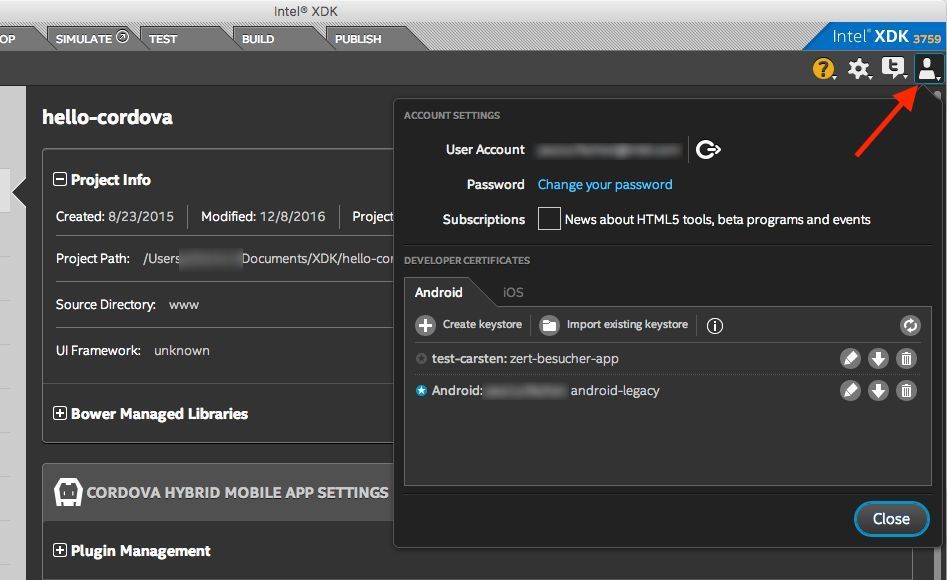Image resolution: width=947 pixels, height=580 pixels.
Task: Click the sign out icon beside User Account
Action: click(x=708, y=150)
